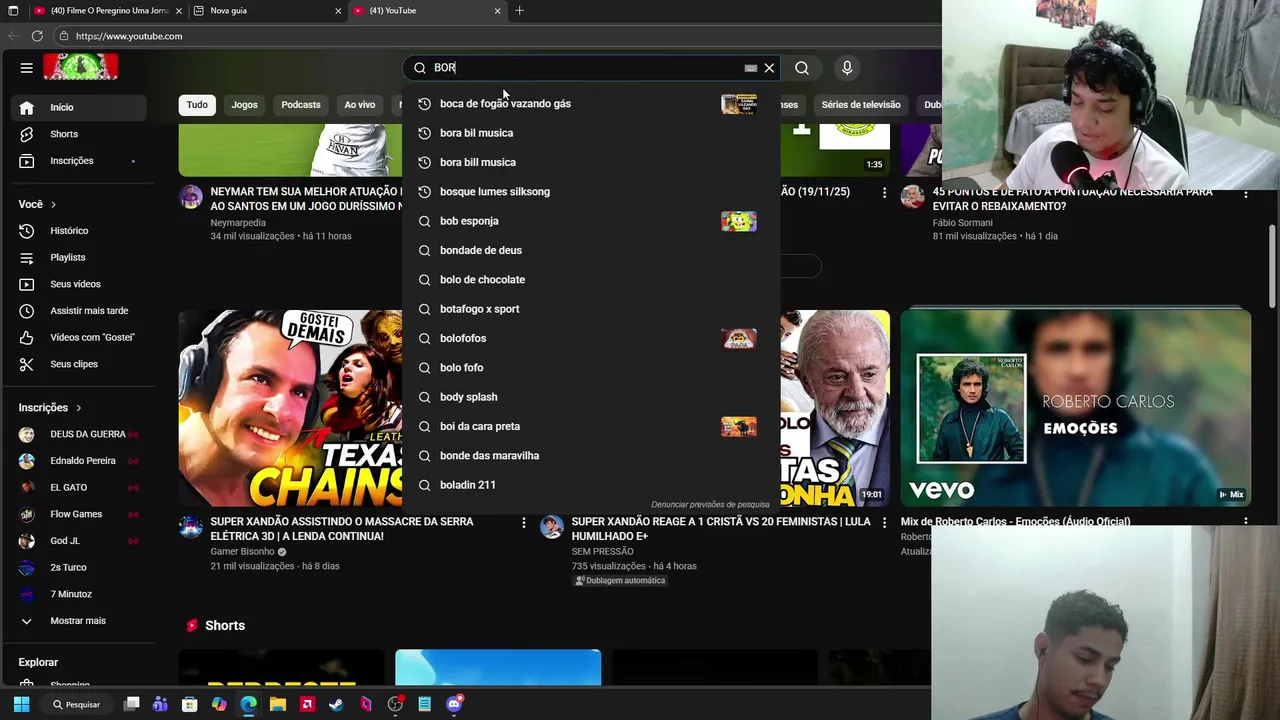Select suggestion 'boca de fogão vazando gás'
Screen dimensions: 1280x720
pos(590,104)
